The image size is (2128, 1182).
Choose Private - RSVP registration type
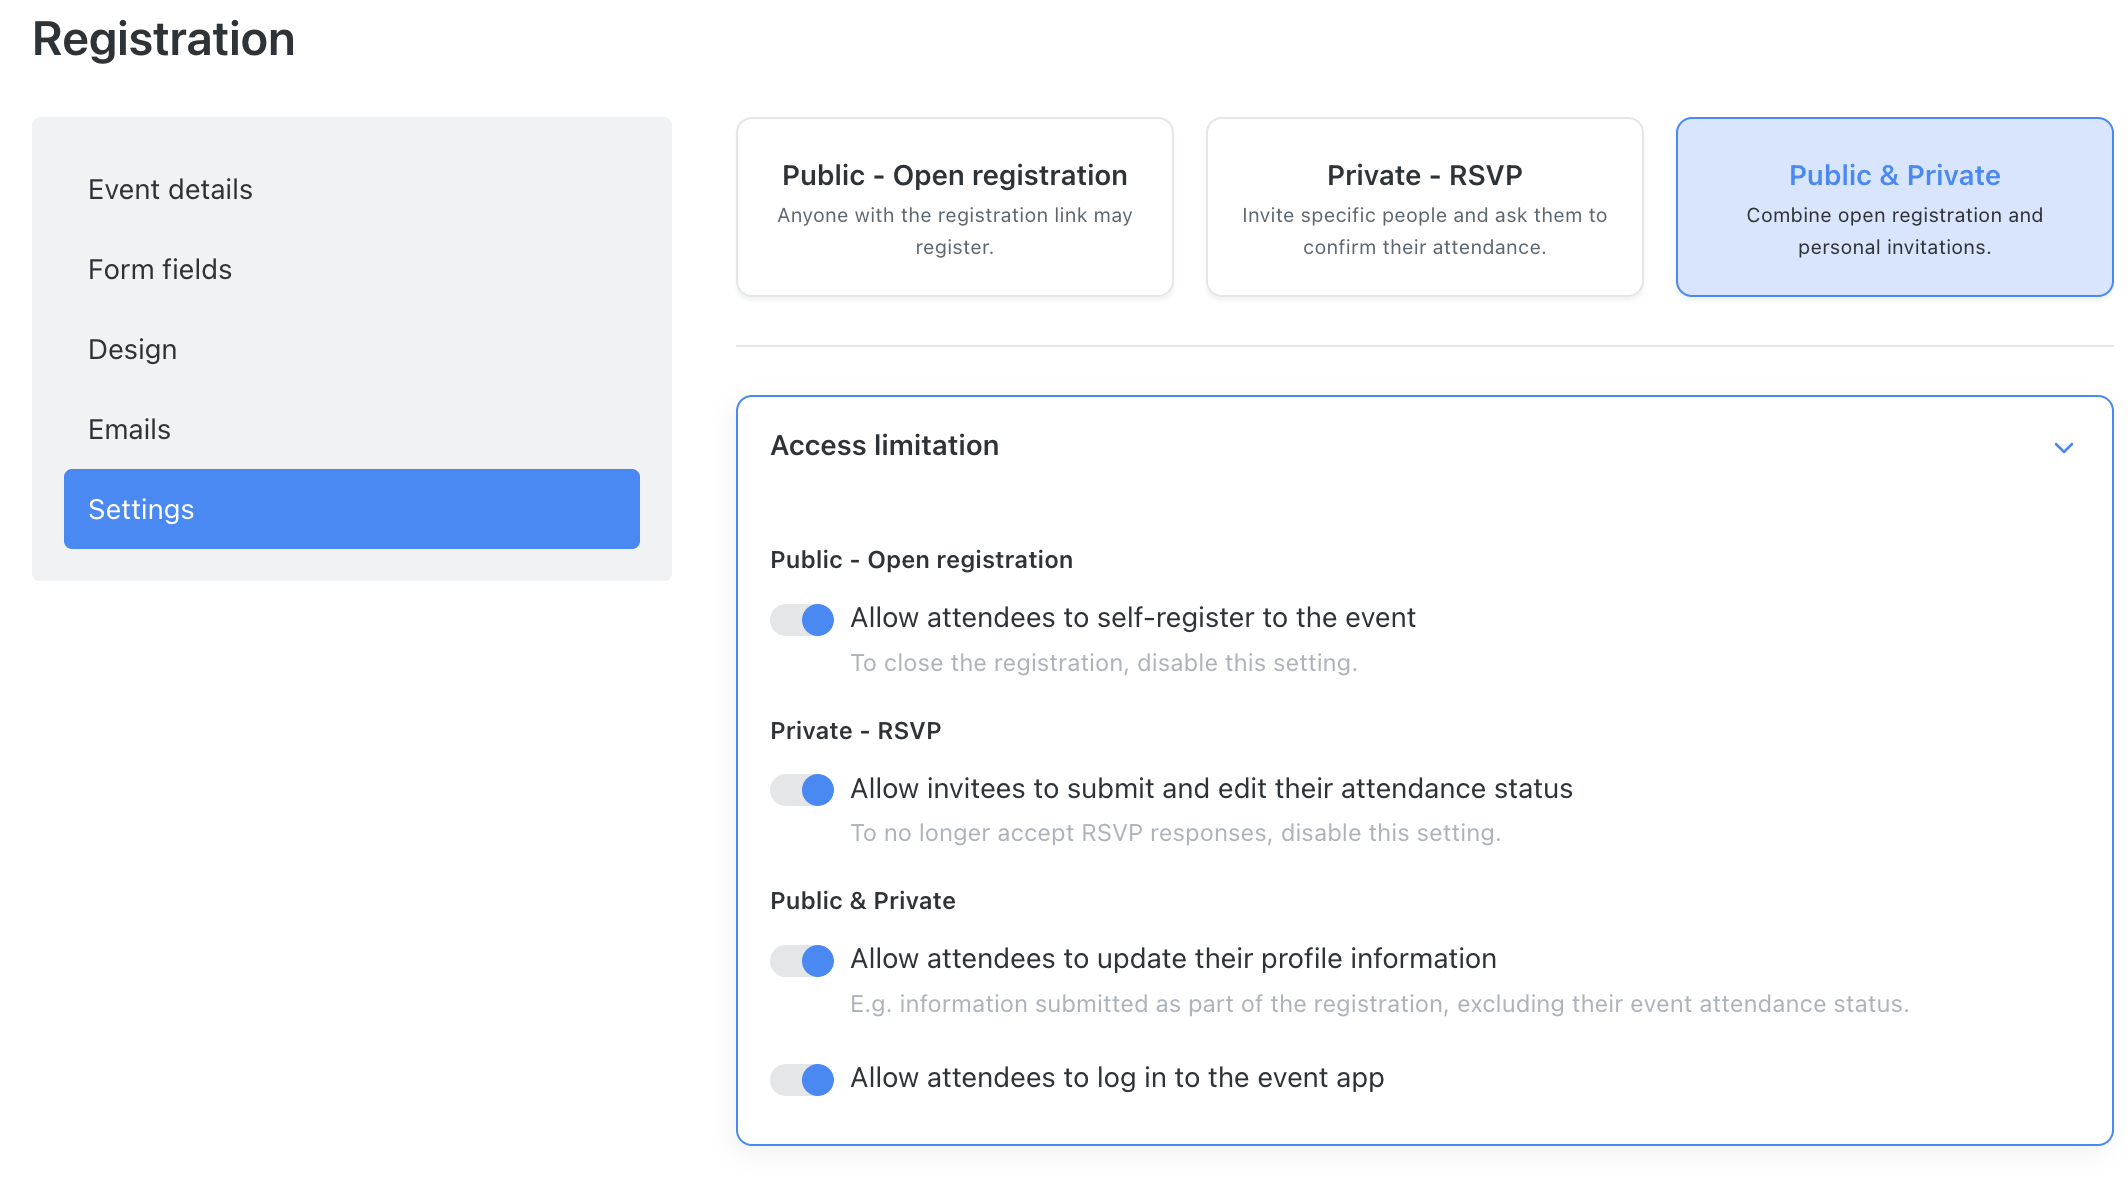(x=1423, y=206)
